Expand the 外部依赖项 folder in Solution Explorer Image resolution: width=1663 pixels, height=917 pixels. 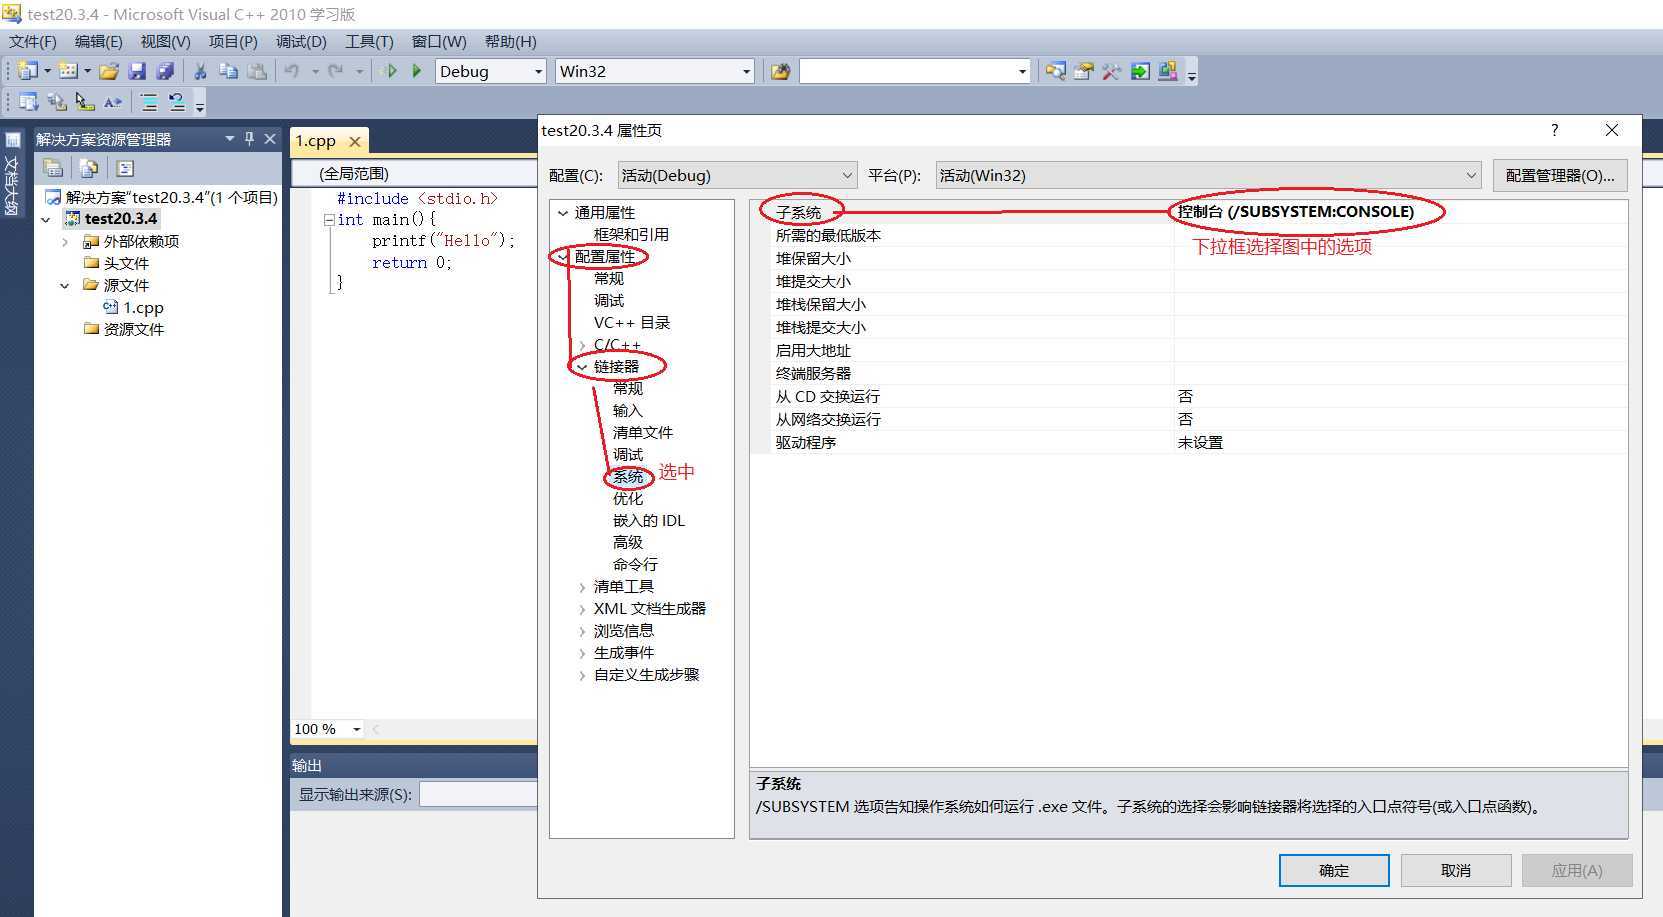click(x=65, y=242)
